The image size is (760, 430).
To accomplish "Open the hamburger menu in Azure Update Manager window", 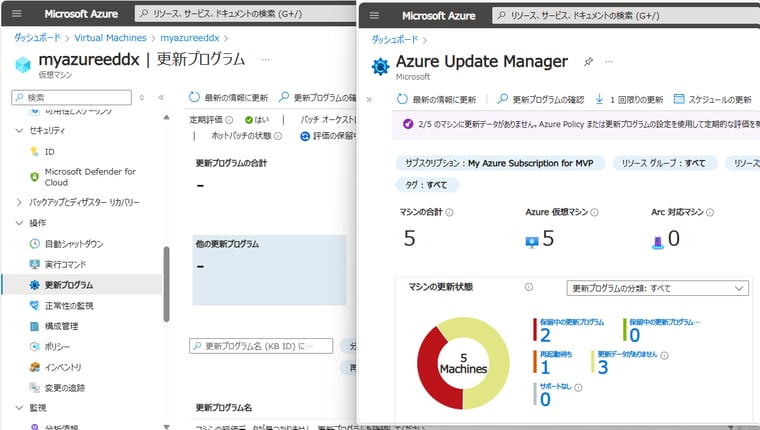I will click(x=374, y=16).
